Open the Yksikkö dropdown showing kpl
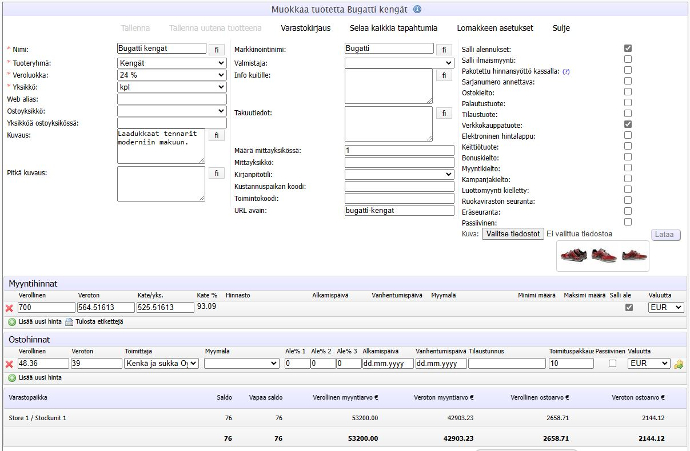The height and width of the screenshot is (451, 690). coord(172,87)
